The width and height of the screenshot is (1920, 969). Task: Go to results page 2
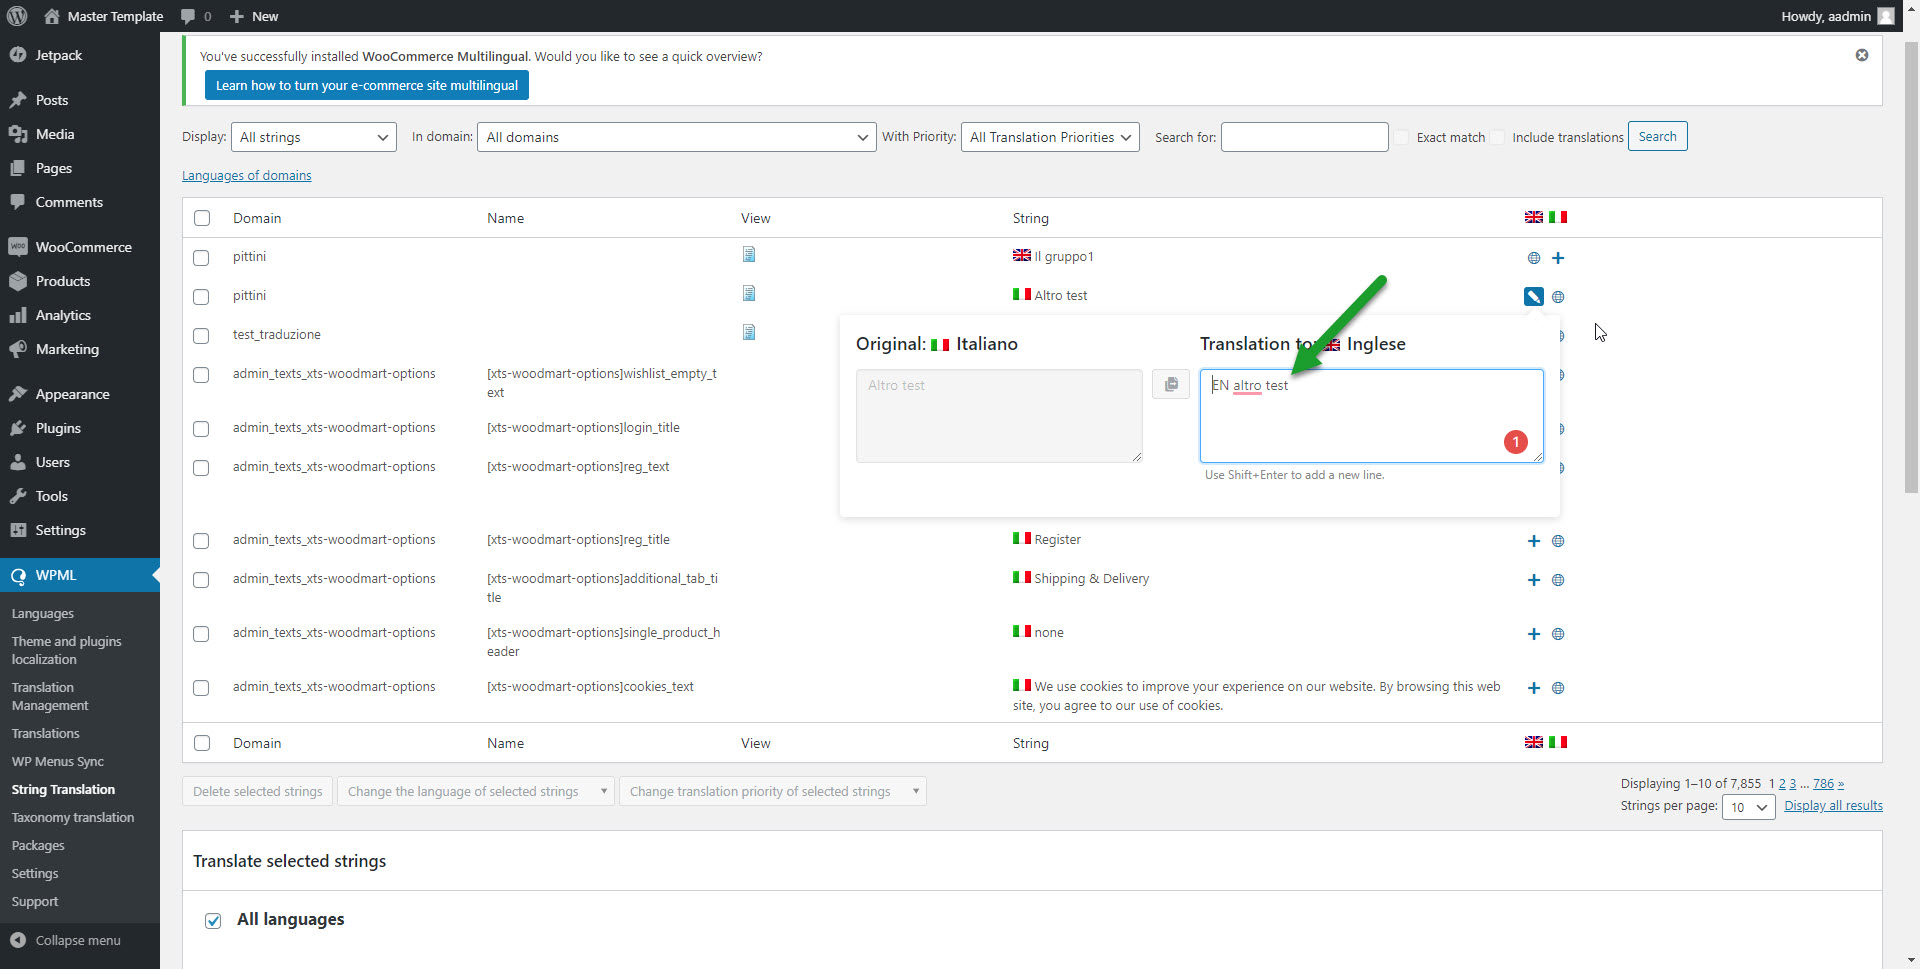click(1782, 784)
